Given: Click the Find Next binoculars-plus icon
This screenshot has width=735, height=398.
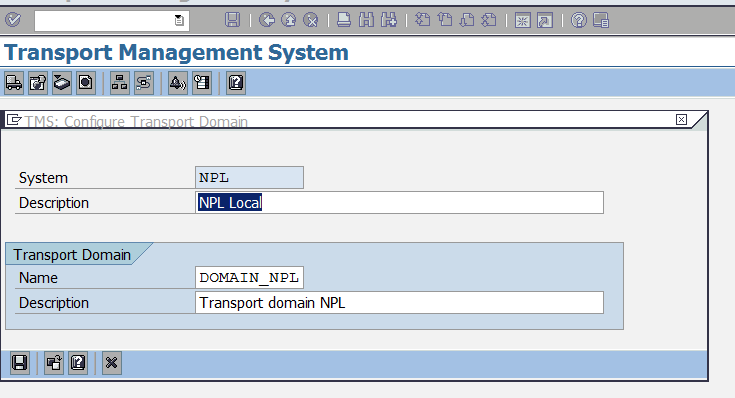Looking at the screenshot, I should tap(389, 20).
